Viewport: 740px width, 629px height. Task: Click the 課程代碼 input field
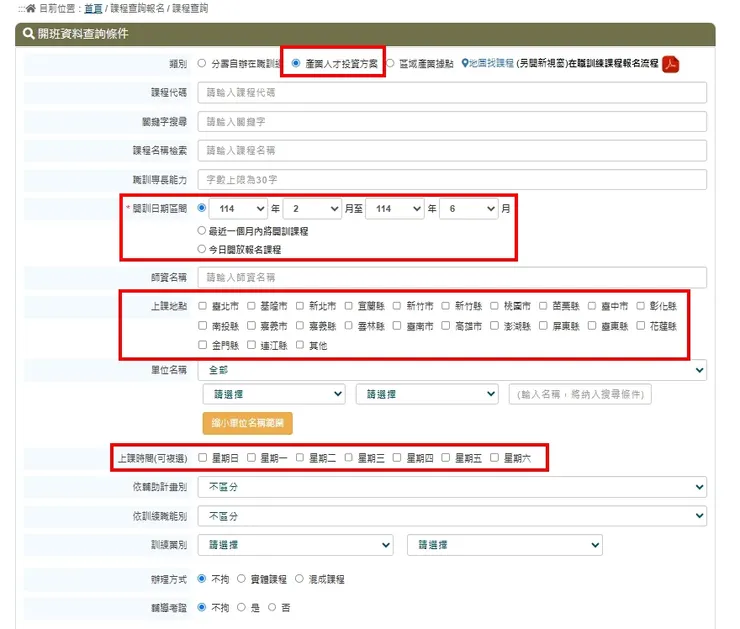tap(452, 92)
